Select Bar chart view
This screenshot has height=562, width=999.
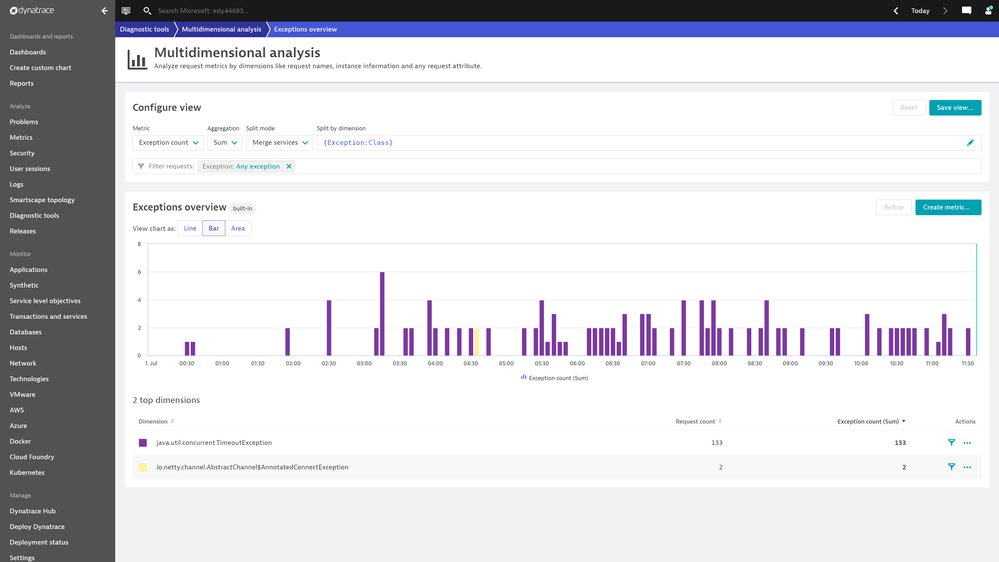[213, 228]
